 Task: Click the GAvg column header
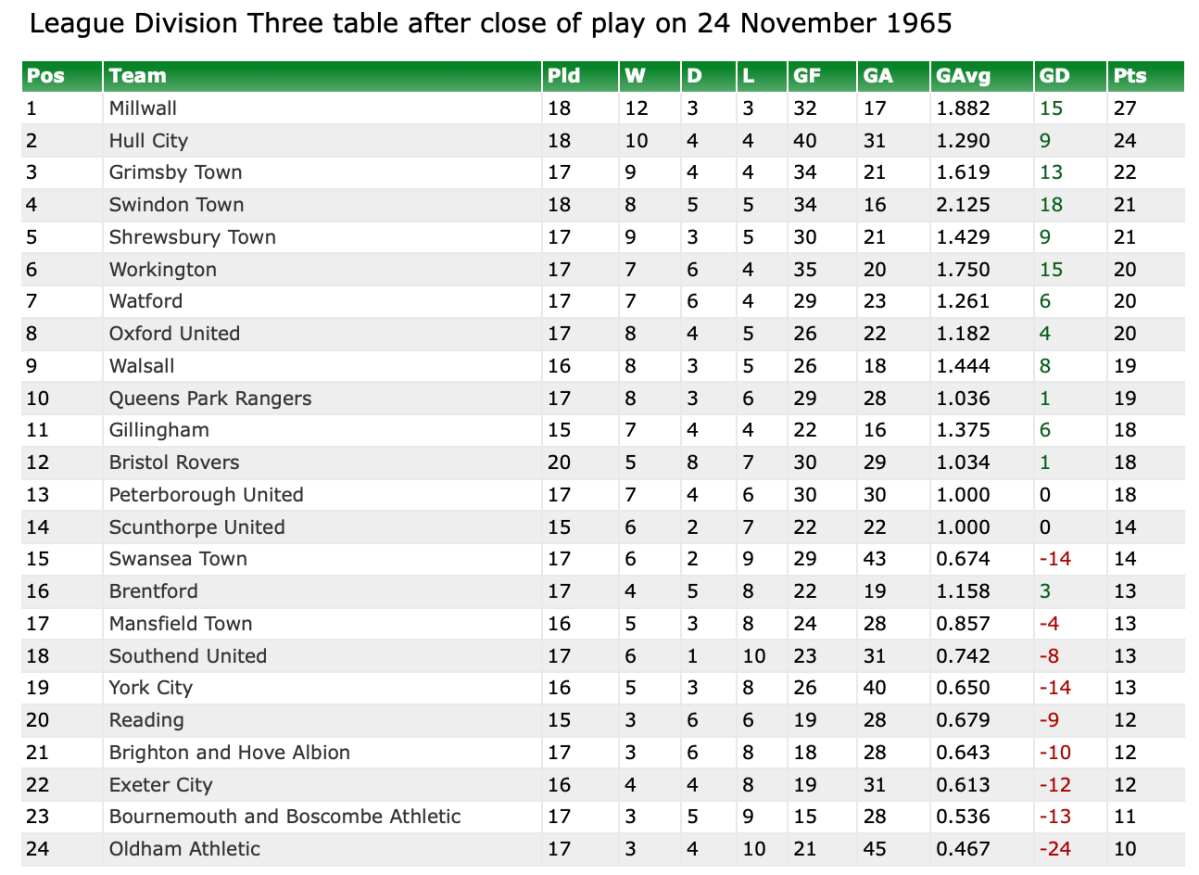click(x=958, y=76)
